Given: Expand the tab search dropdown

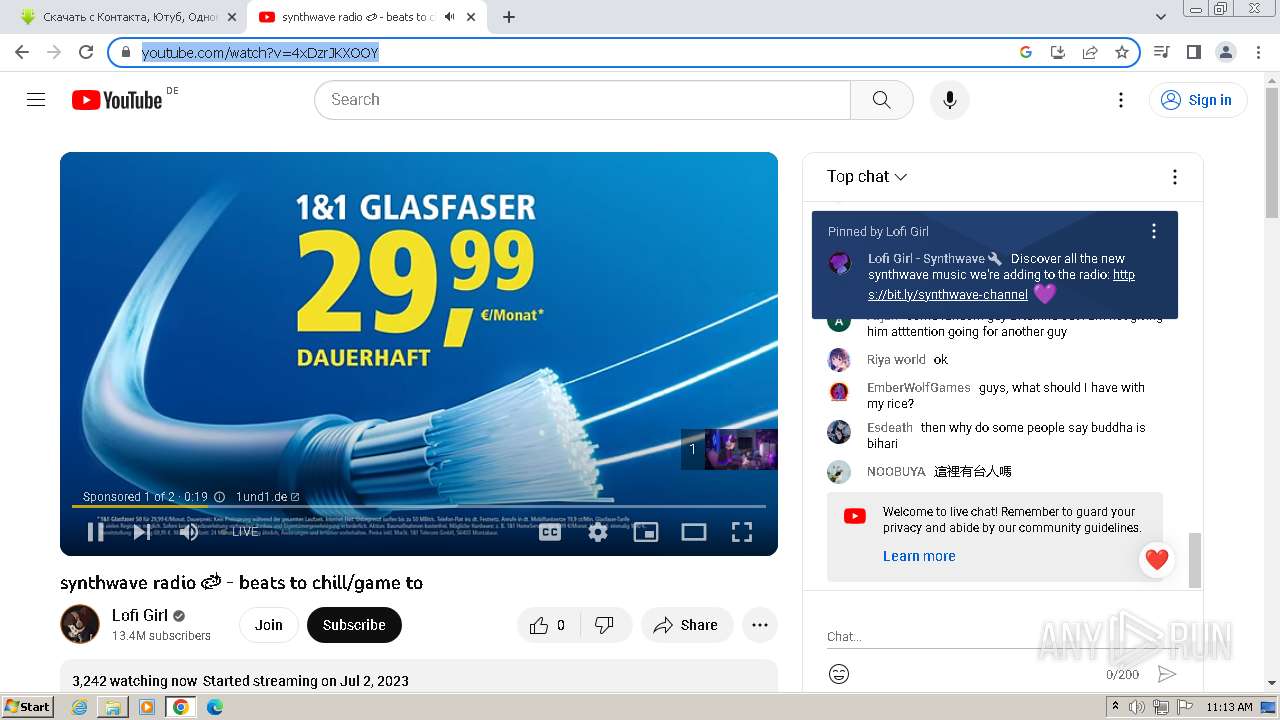Looking at the screenshot, I should 1160,17.
